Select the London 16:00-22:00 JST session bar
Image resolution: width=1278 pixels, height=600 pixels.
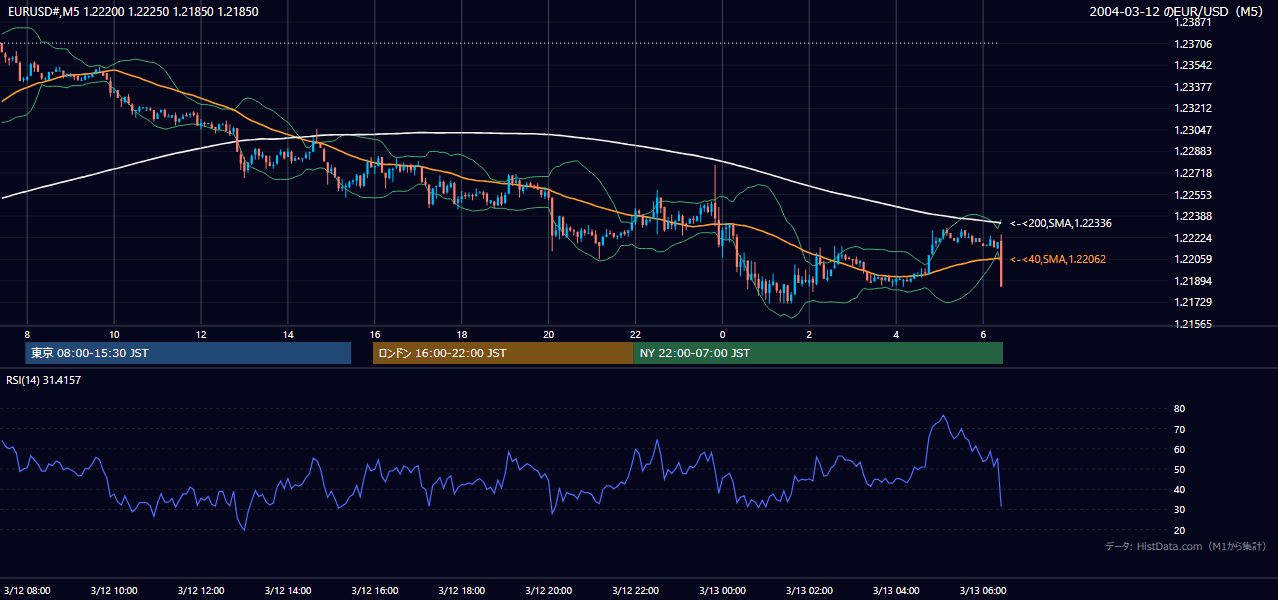pos(503,353)
